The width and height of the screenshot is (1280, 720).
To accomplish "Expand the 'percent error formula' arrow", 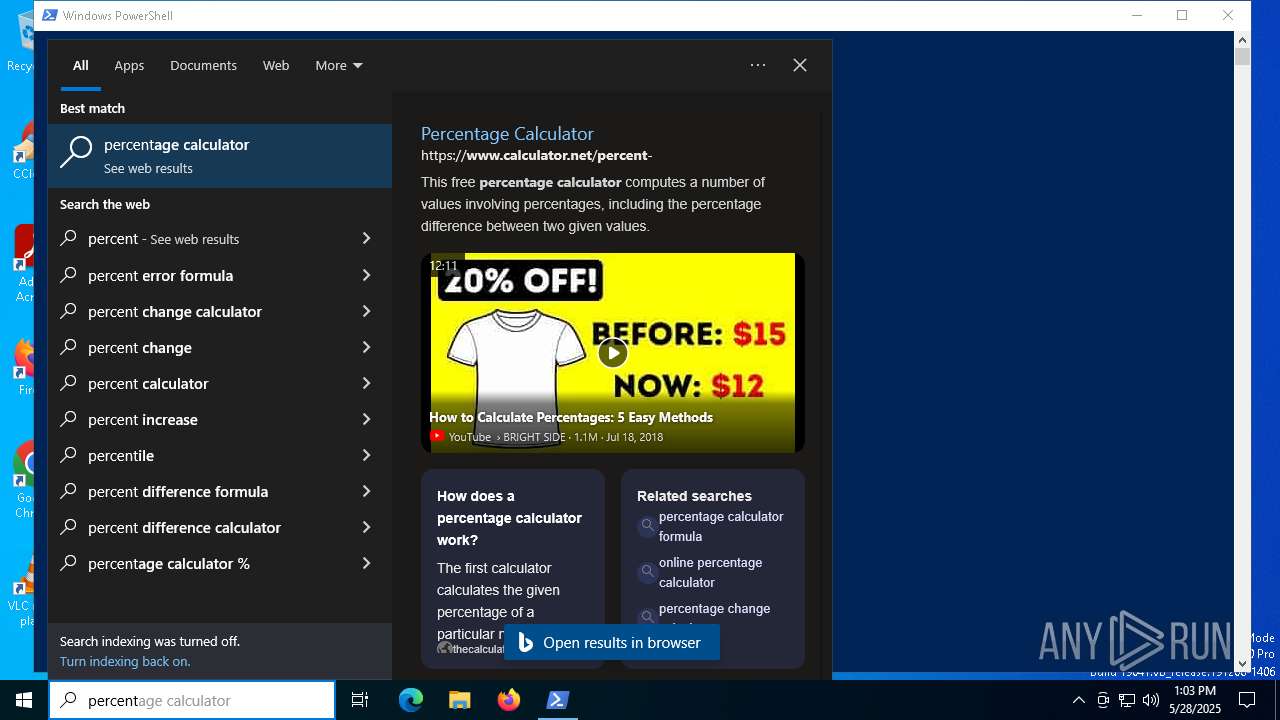I will click(366, 275).
